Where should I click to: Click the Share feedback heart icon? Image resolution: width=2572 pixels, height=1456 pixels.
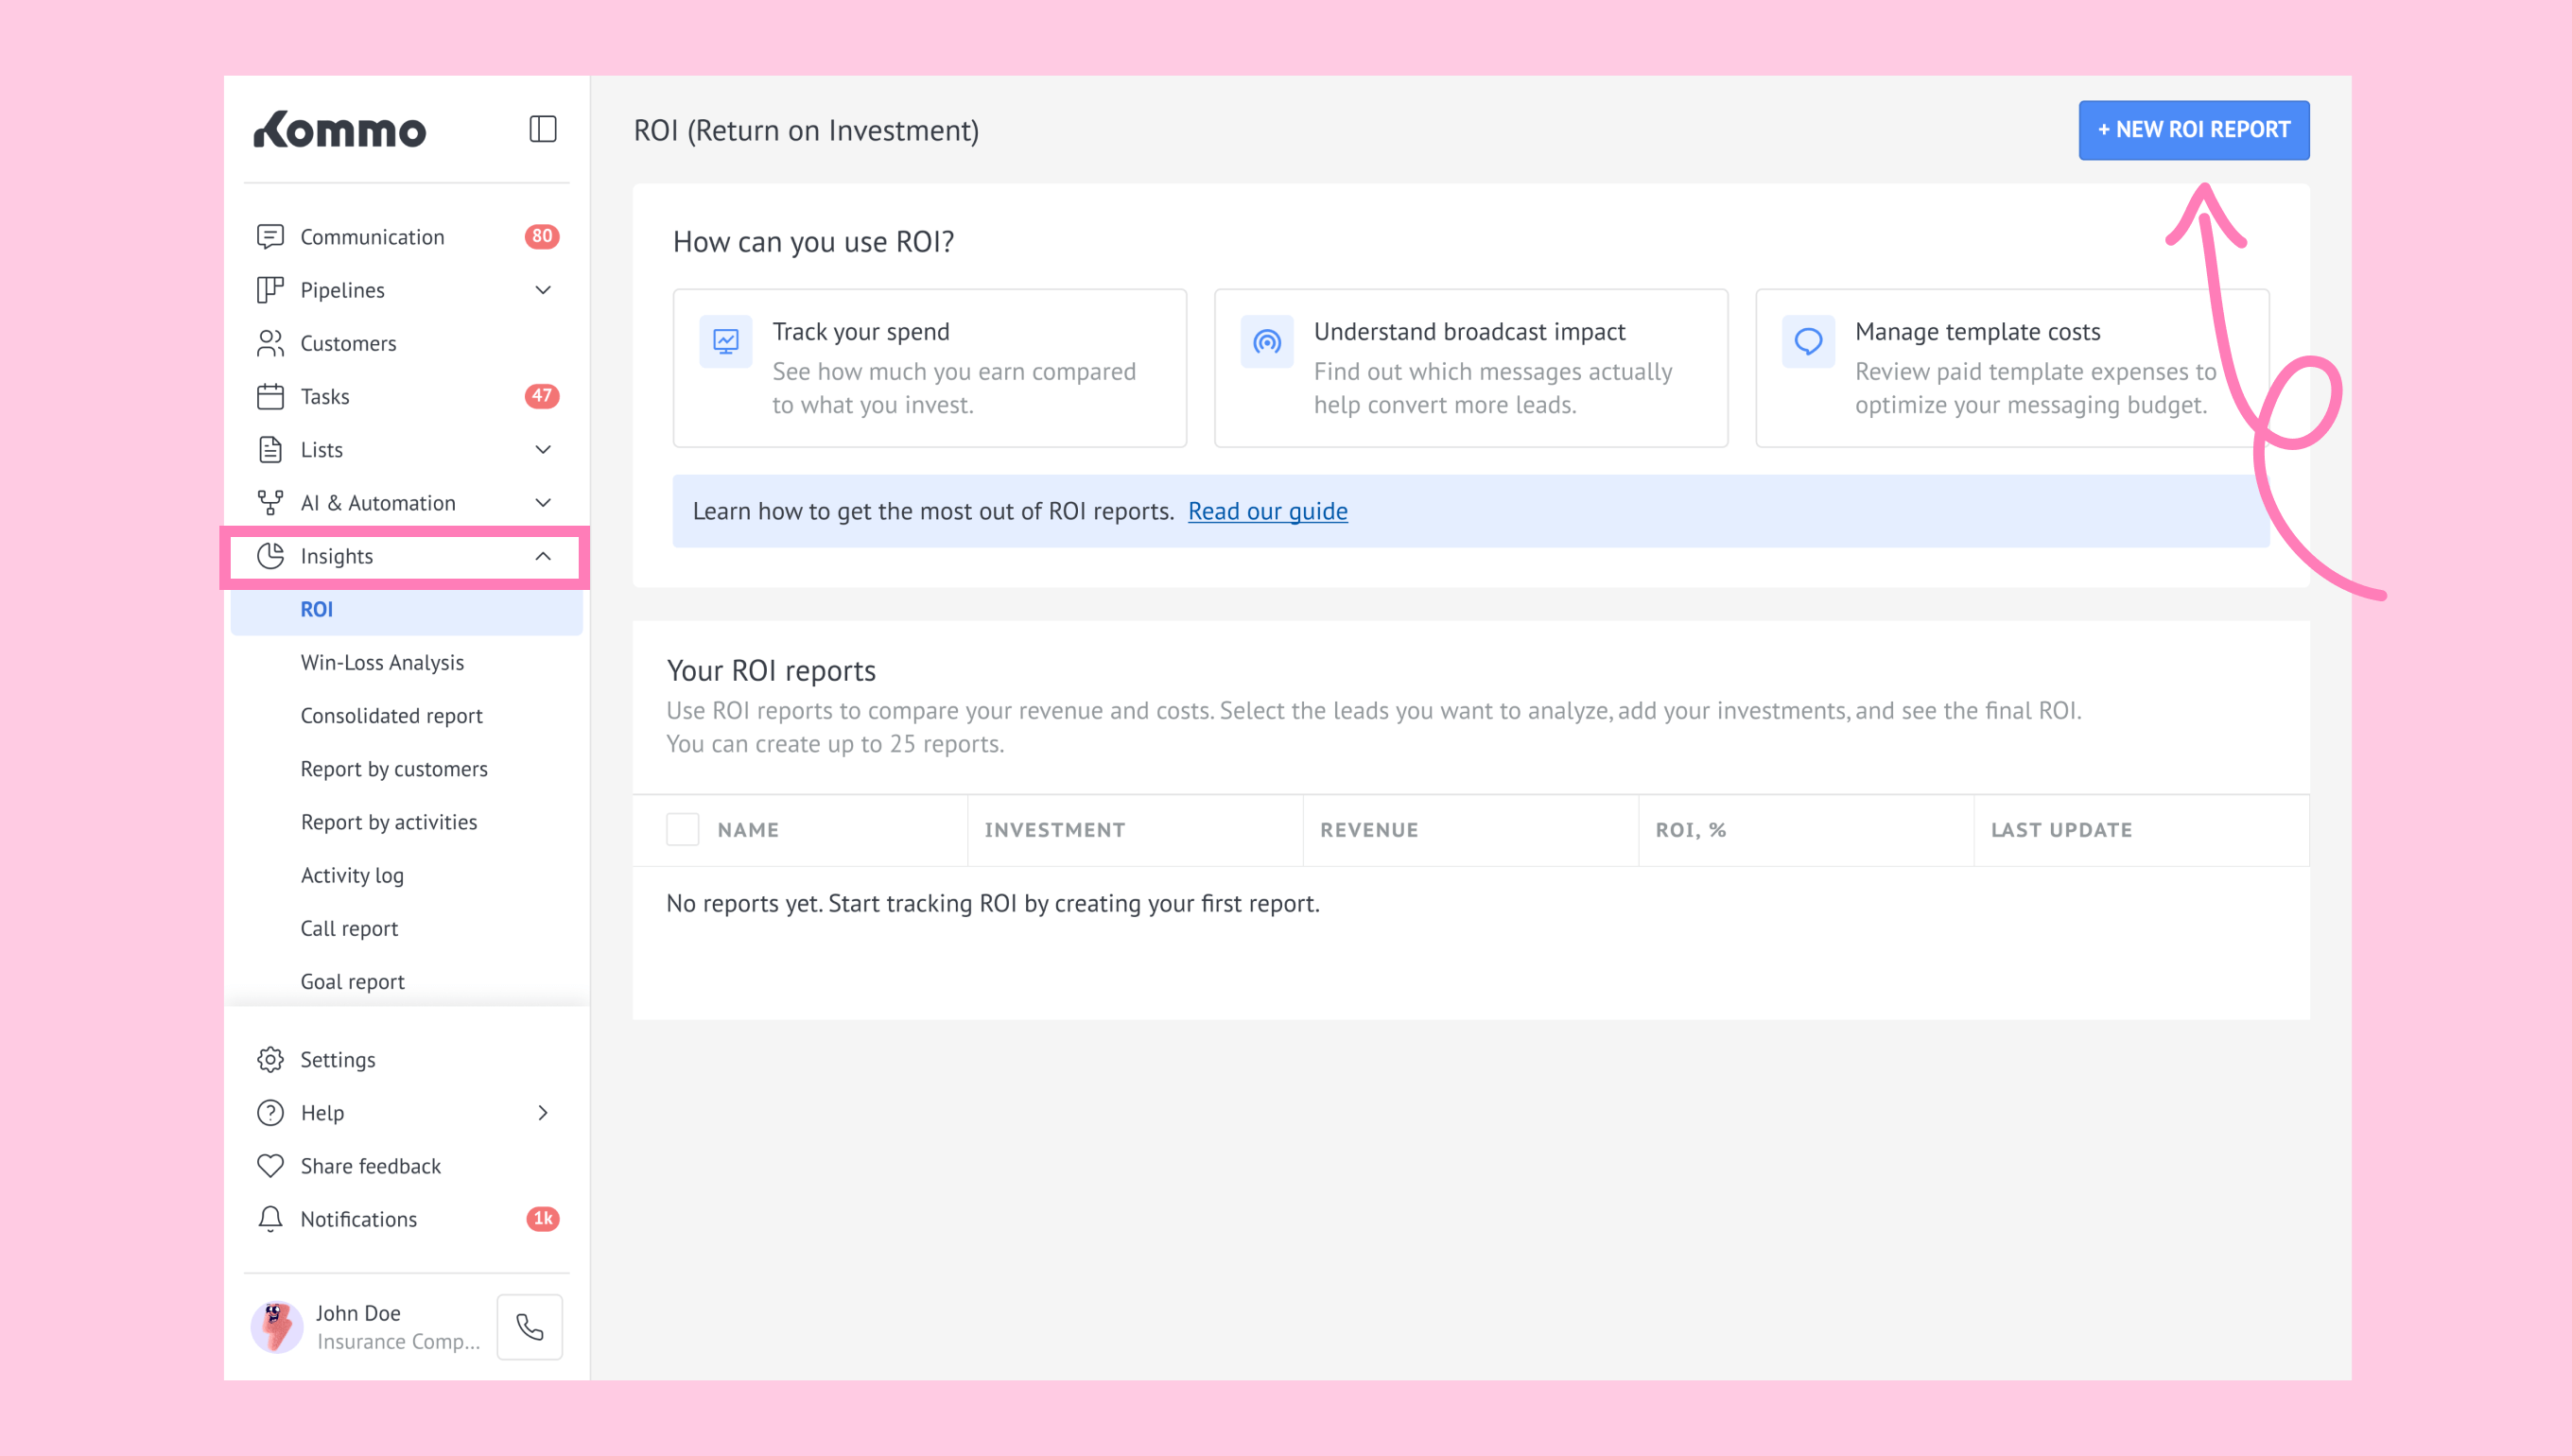[x=270, y=1165]
